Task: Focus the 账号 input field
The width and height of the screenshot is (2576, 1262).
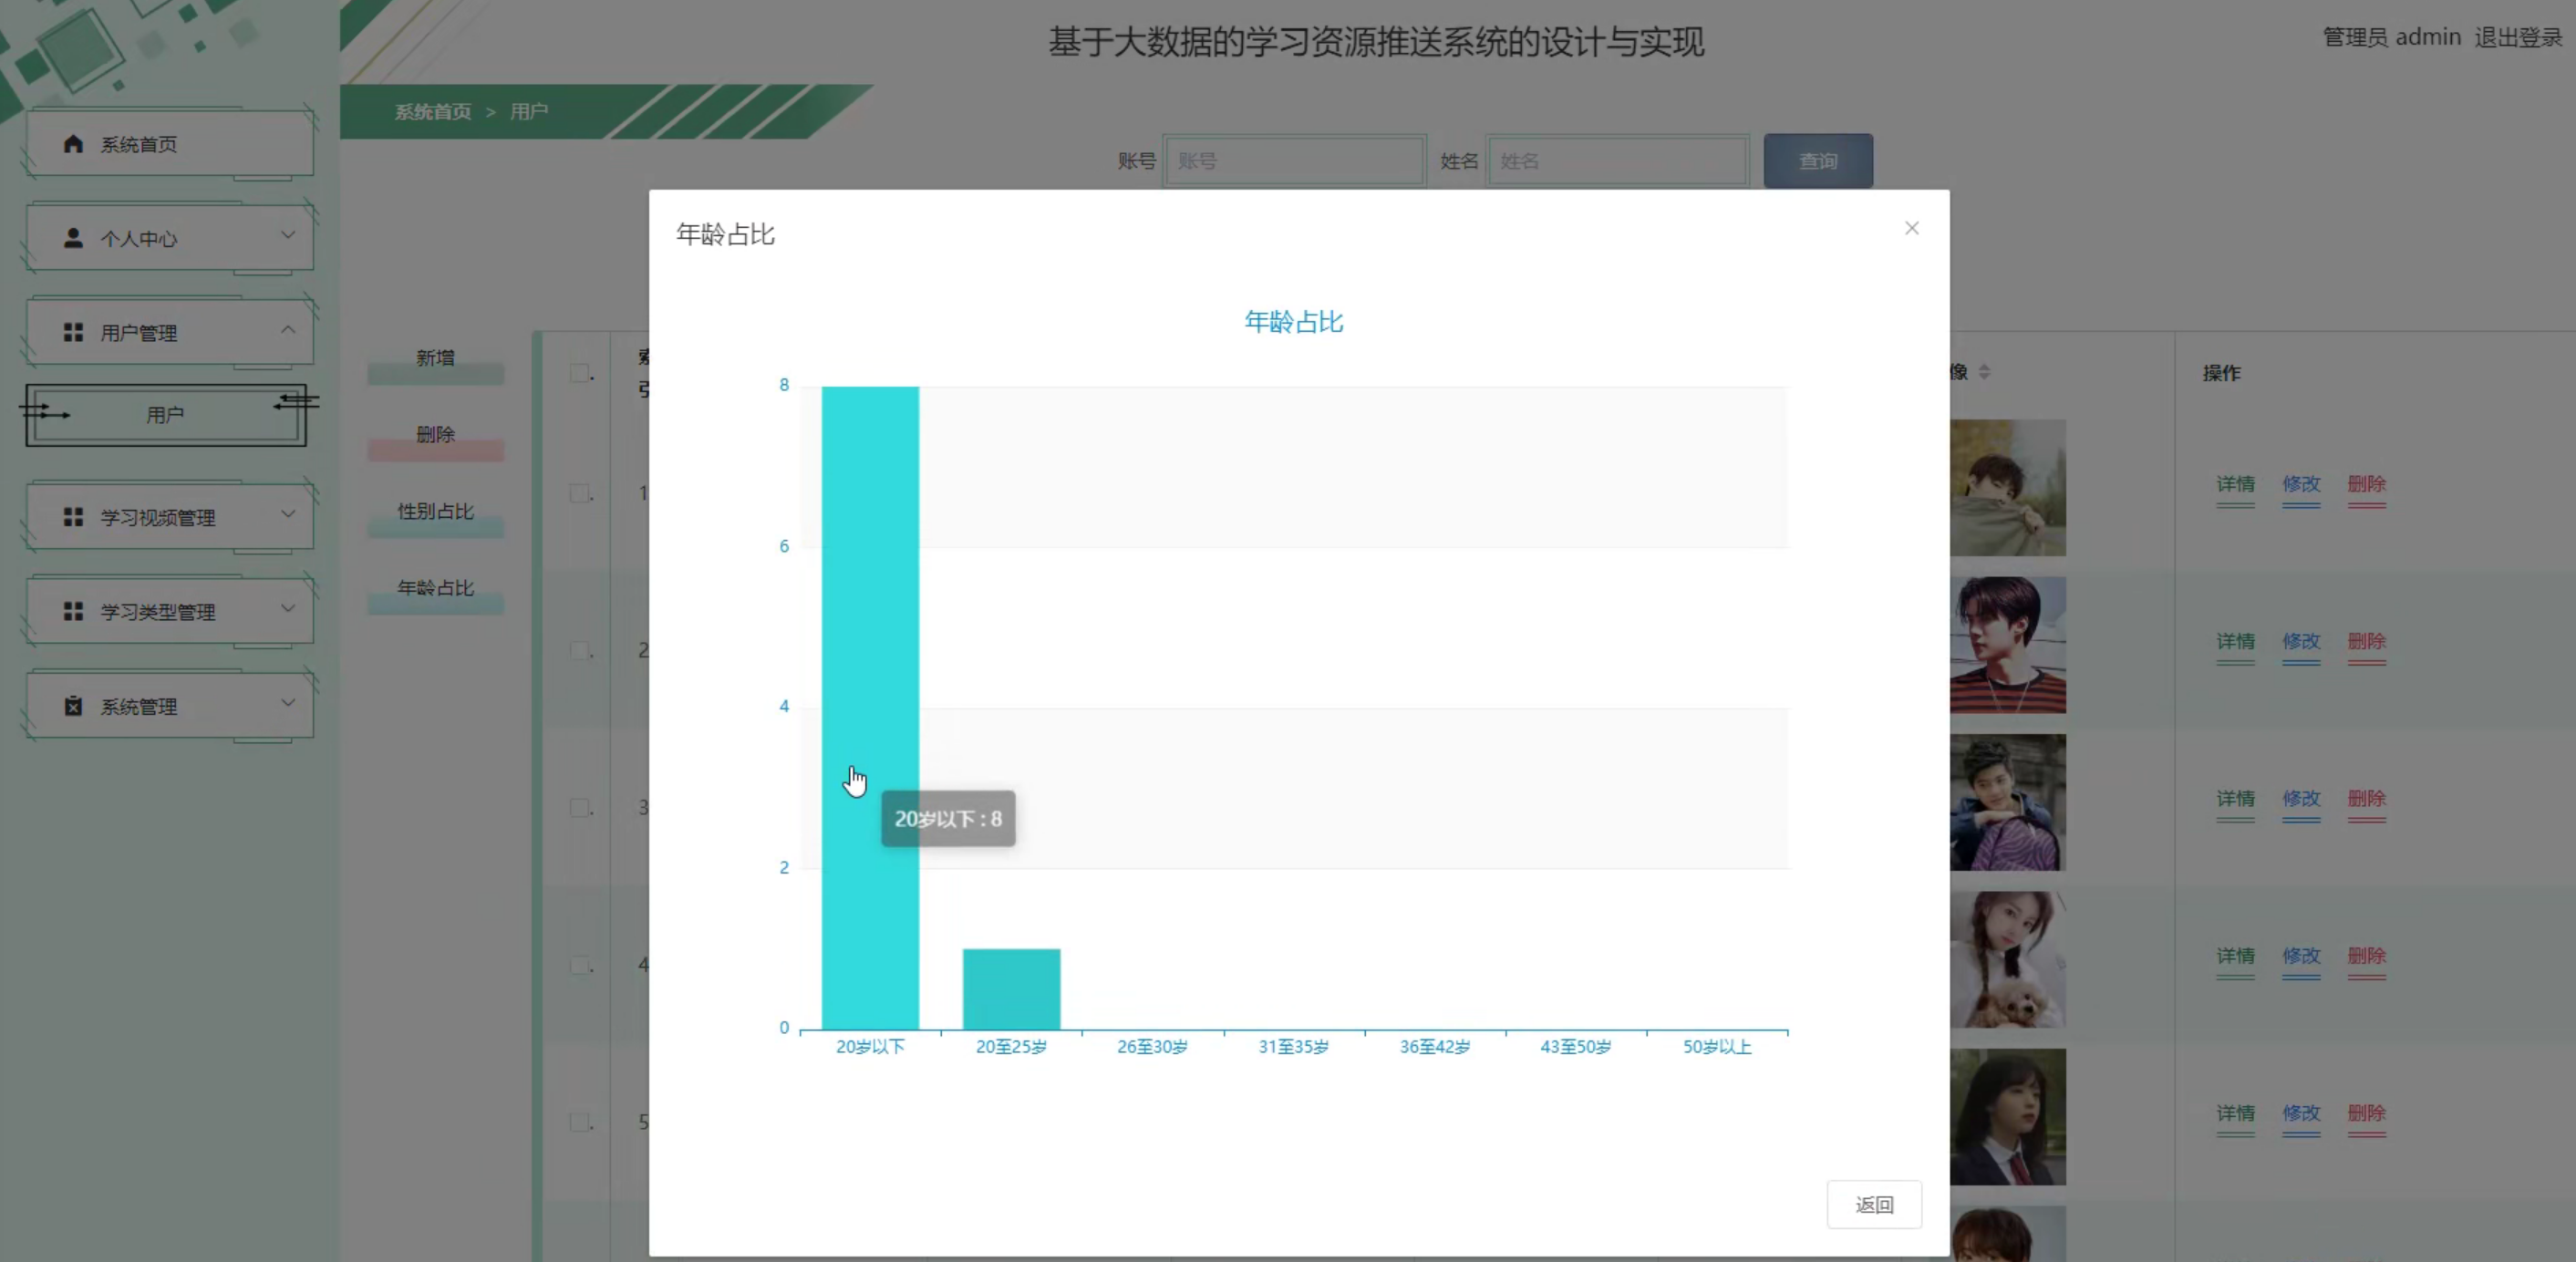Action: (1294, 161)
